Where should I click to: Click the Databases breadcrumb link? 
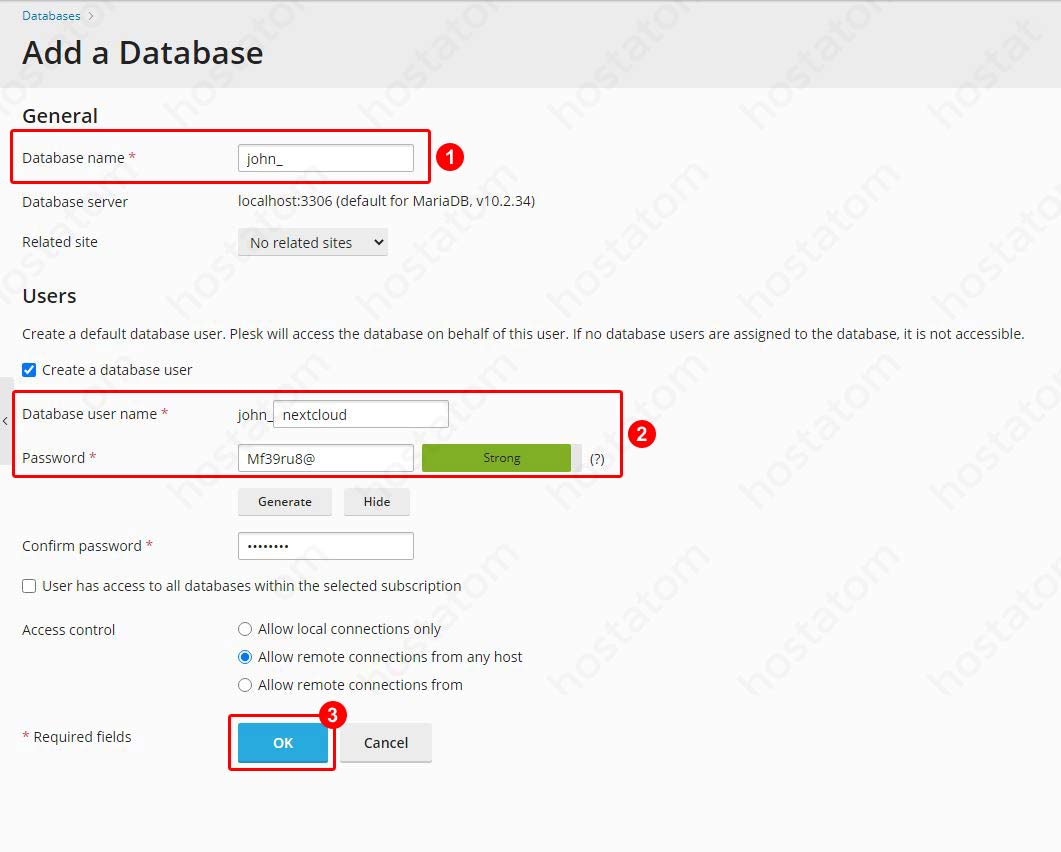[51, 16]
